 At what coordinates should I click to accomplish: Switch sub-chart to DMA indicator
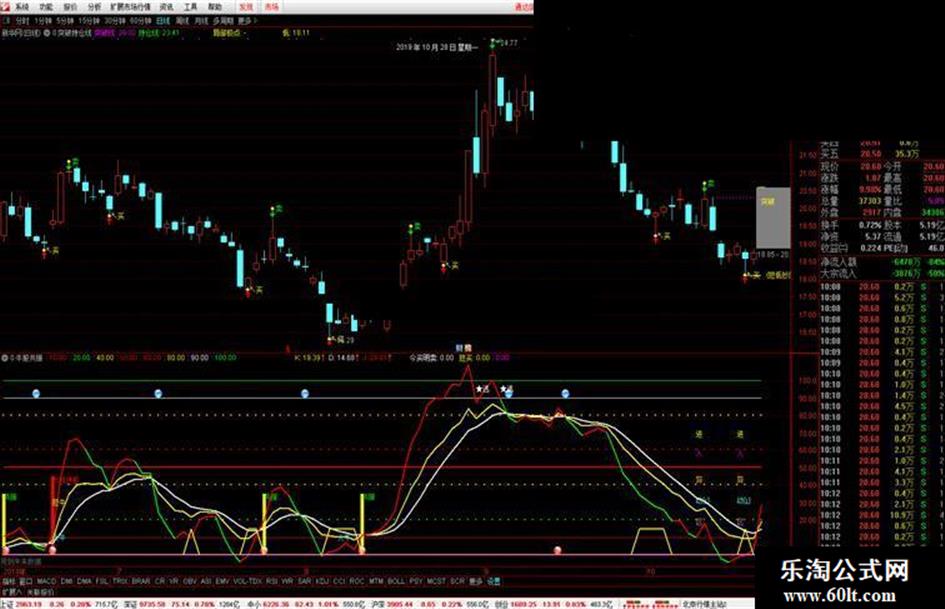pos(84,581)
